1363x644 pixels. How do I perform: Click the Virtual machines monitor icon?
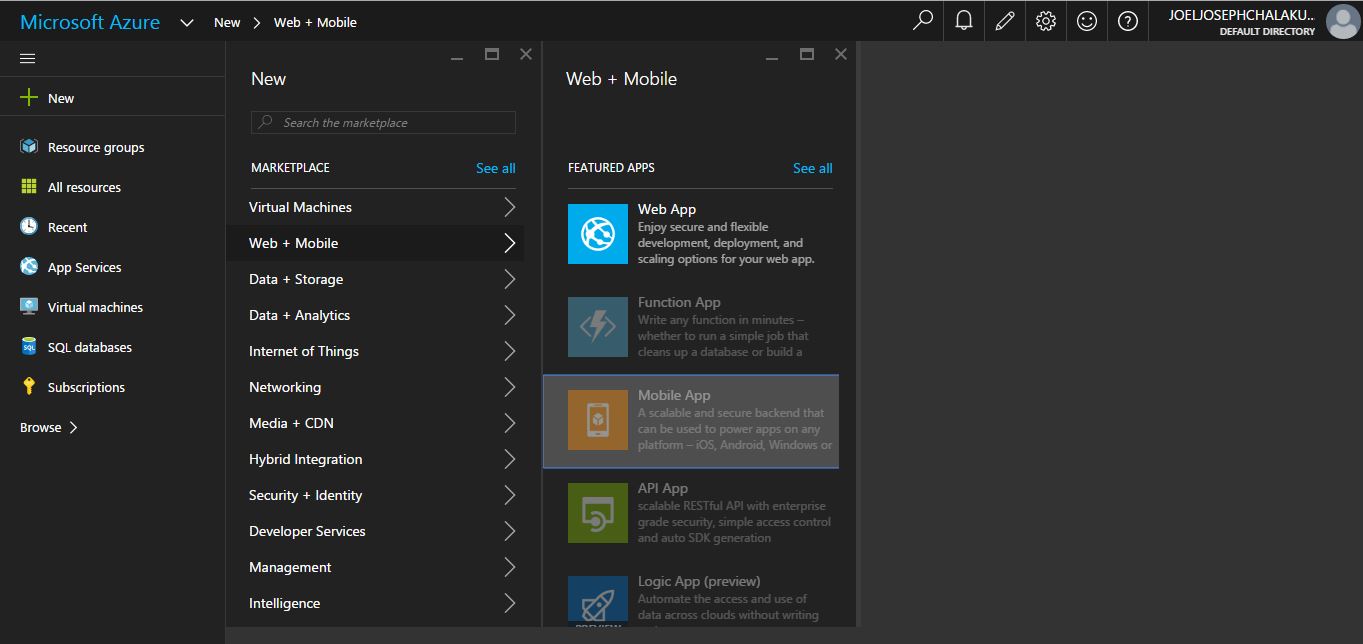coord(29,307)
